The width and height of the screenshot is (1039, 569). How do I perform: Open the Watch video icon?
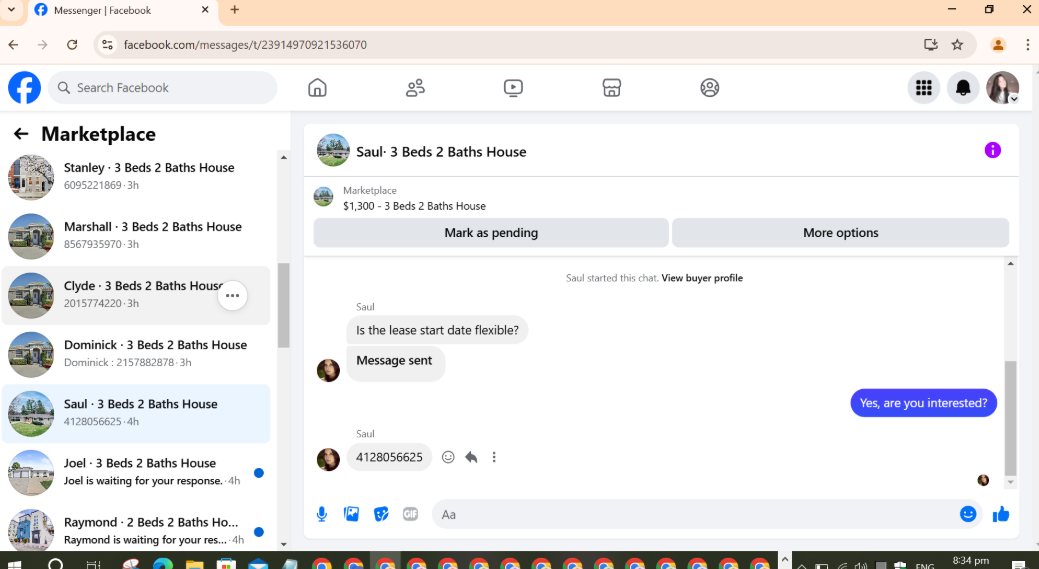point(513,87)
